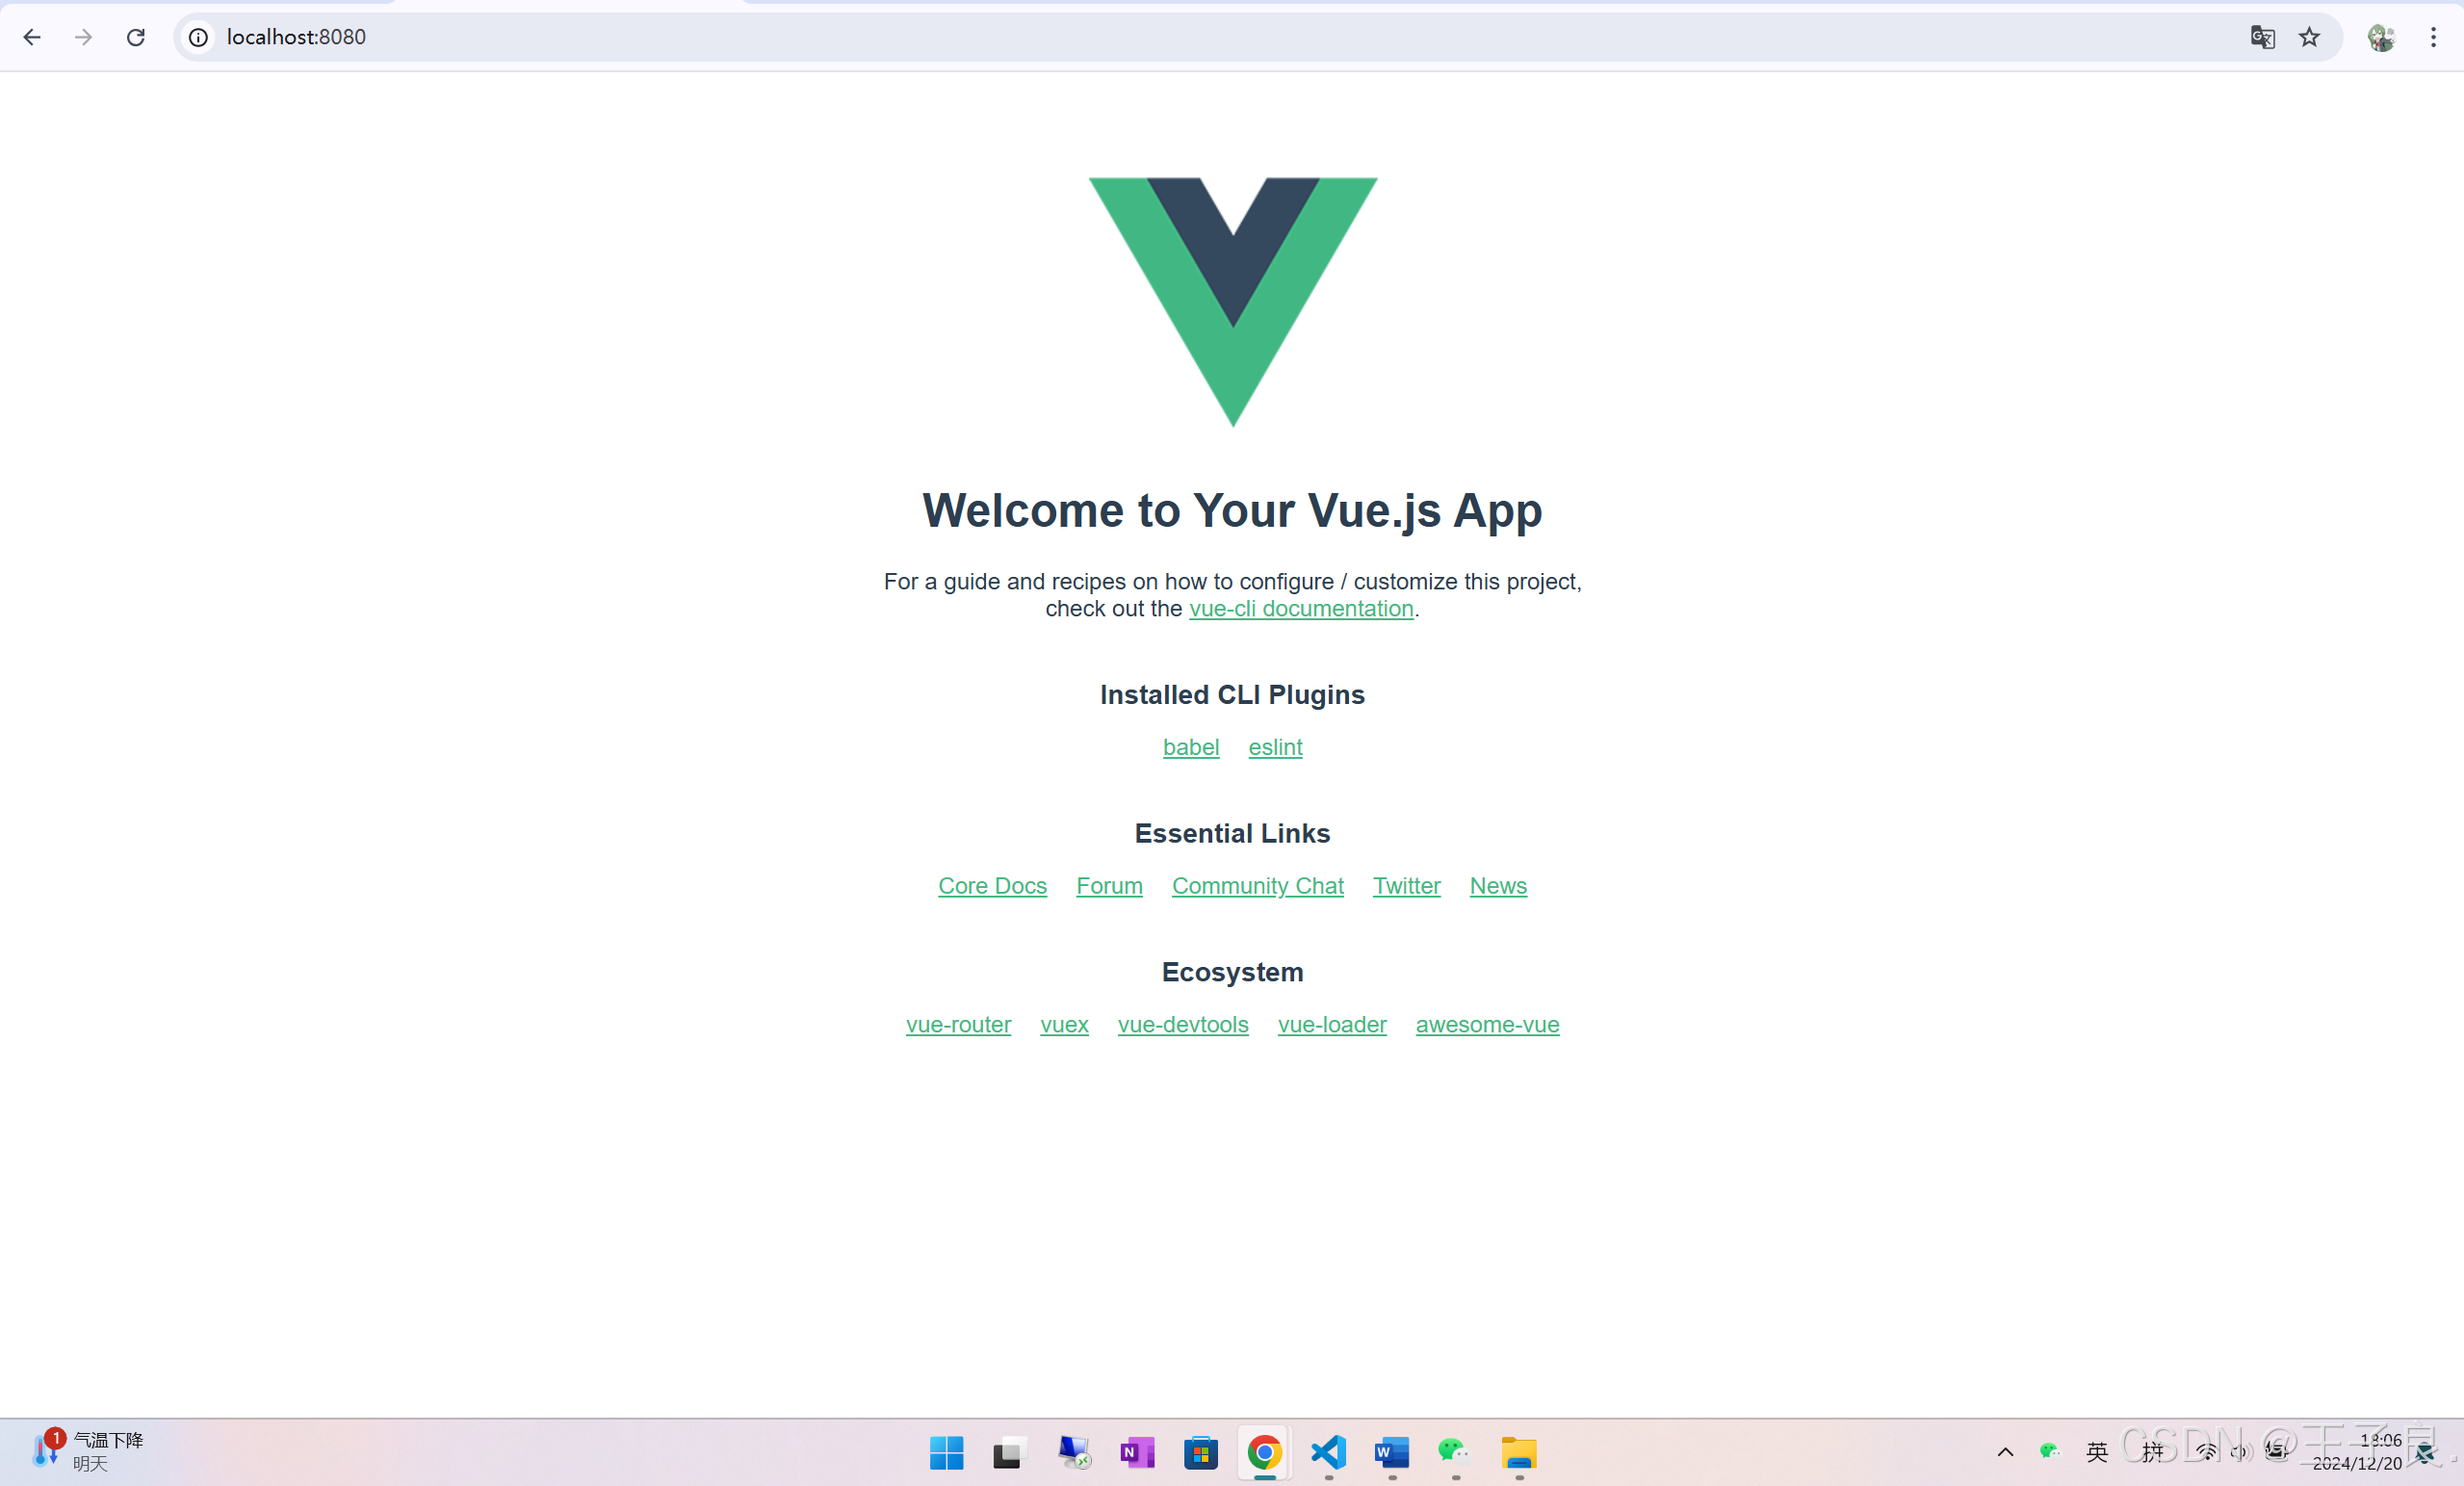Open File Explorer from taskbar
The height and width of the screenshot is (1486, 2464).
tap(1516, 1450)
